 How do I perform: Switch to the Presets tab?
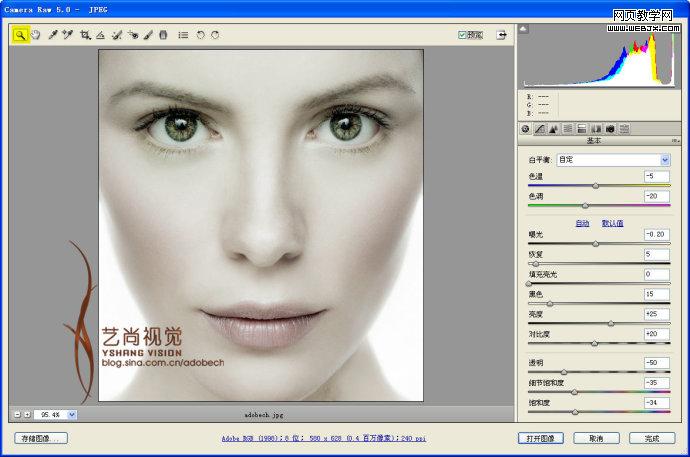click(624, 129)
